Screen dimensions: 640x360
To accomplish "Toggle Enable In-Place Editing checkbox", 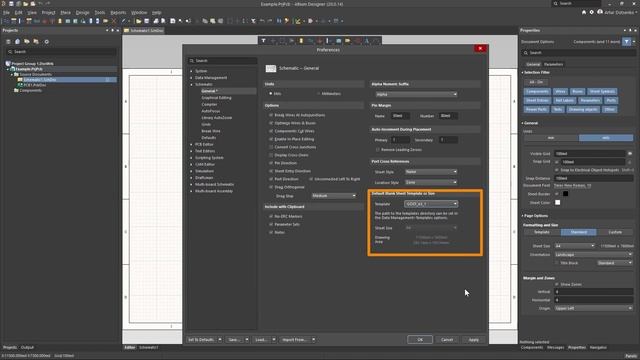I will (x=271, y=139).
